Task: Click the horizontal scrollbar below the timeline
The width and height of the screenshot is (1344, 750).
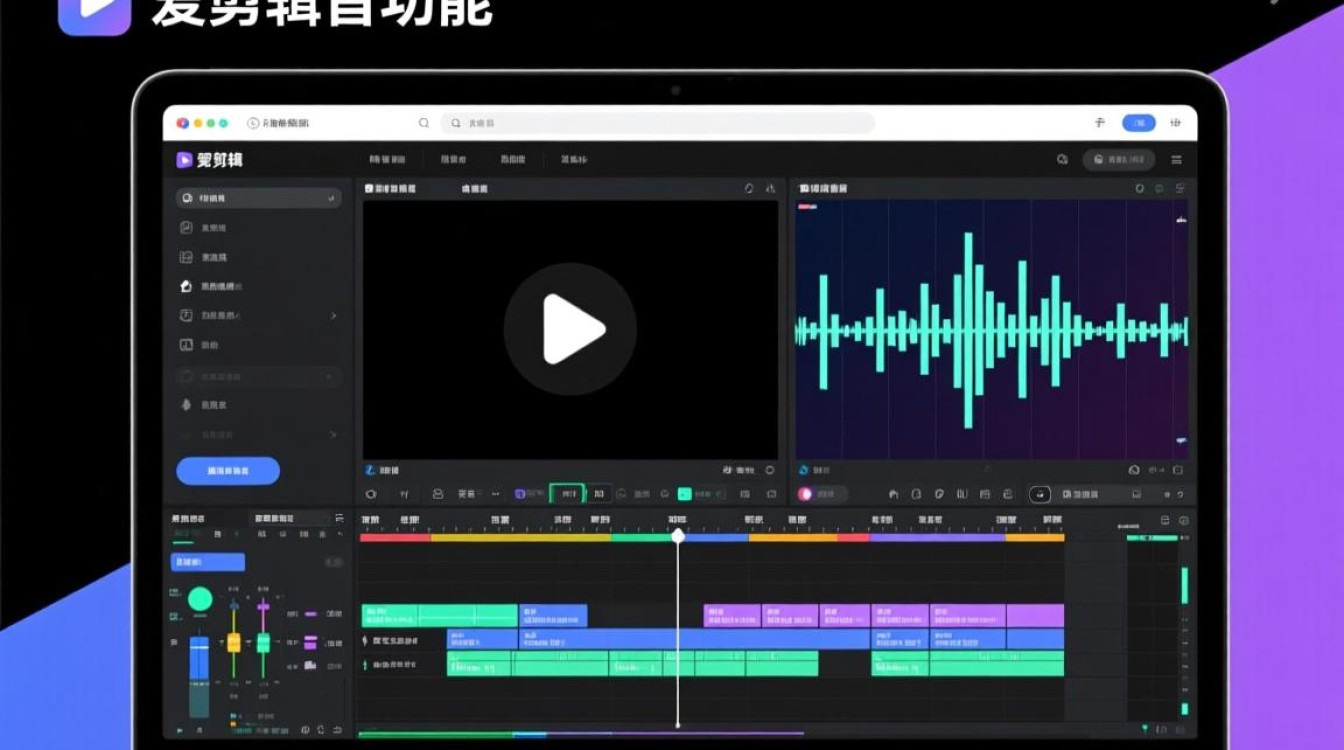Action: [x=581, y=734]
